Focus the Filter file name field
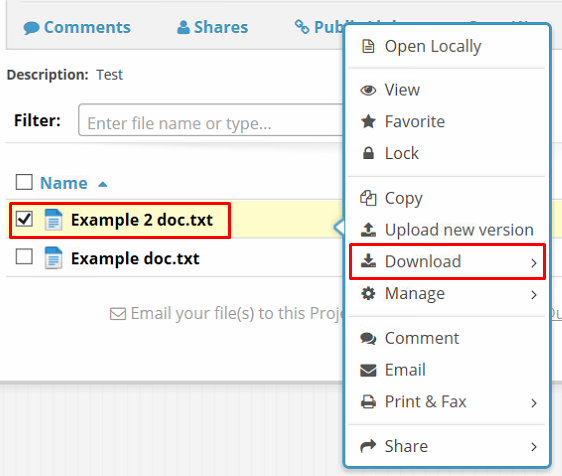The height and width of the screenshot is (476, 562). point(211,120)
